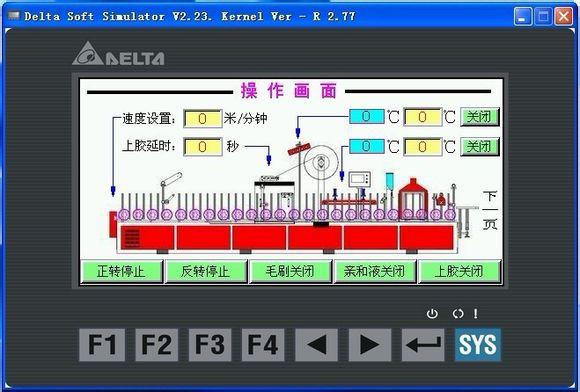Minimize the Delta Soft Simulator window
This screenshot has width=580, height=392.
coord(523,17)
